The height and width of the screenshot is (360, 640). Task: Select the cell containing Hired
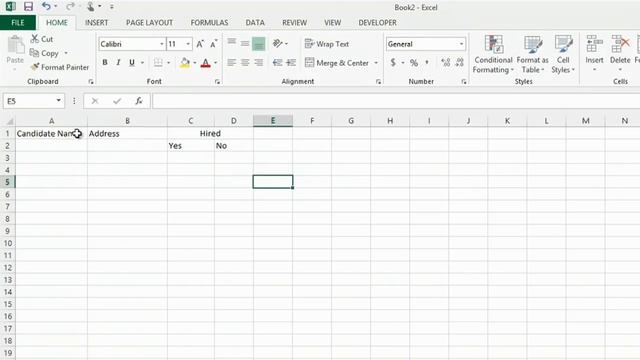point(210,133)
